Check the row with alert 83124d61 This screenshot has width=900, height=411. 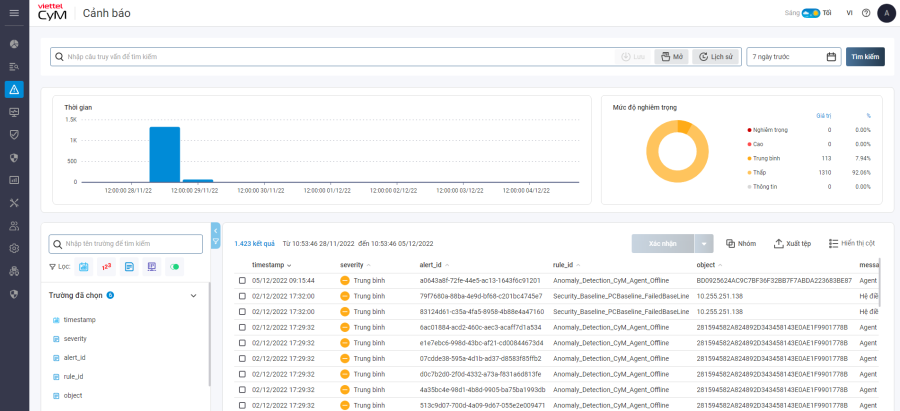[242, 312]
